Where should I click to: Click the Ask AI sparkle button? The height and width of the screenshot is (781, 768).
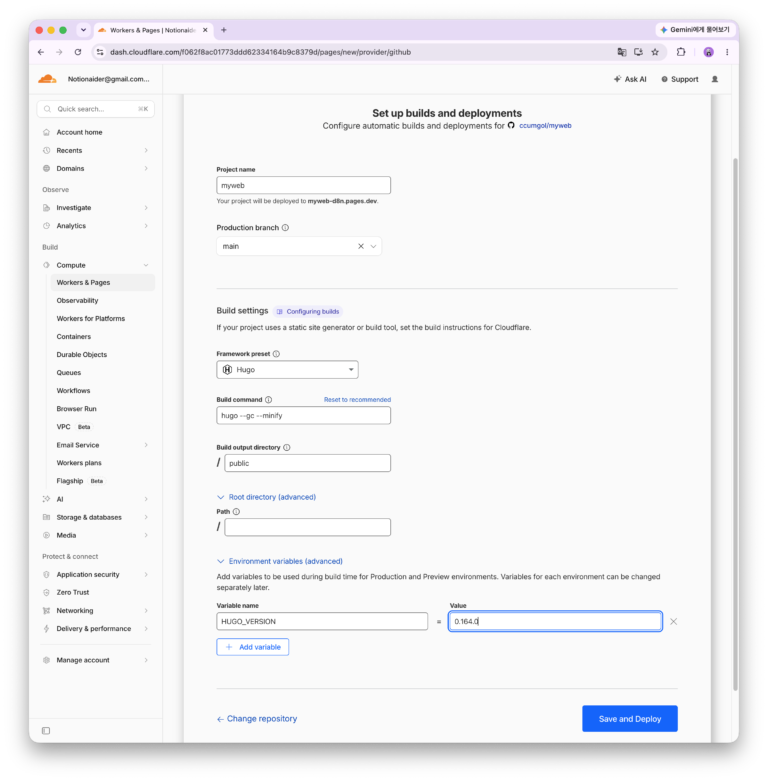(630, 79)
